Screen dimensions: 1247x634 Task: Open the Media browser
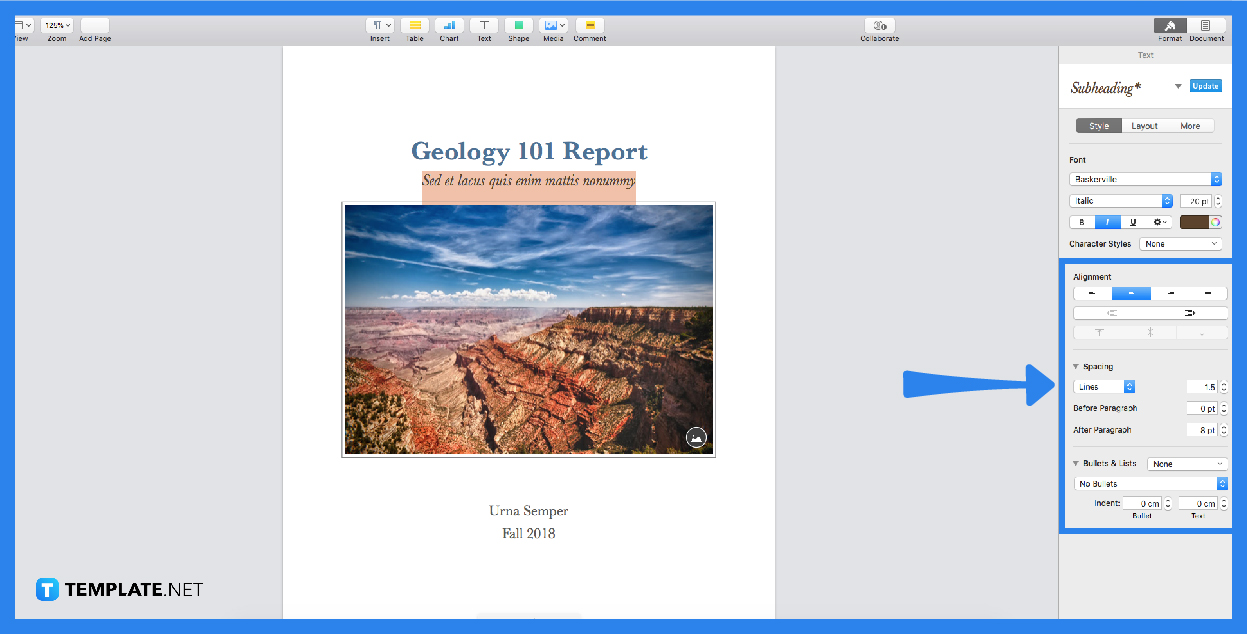point(553,27)
